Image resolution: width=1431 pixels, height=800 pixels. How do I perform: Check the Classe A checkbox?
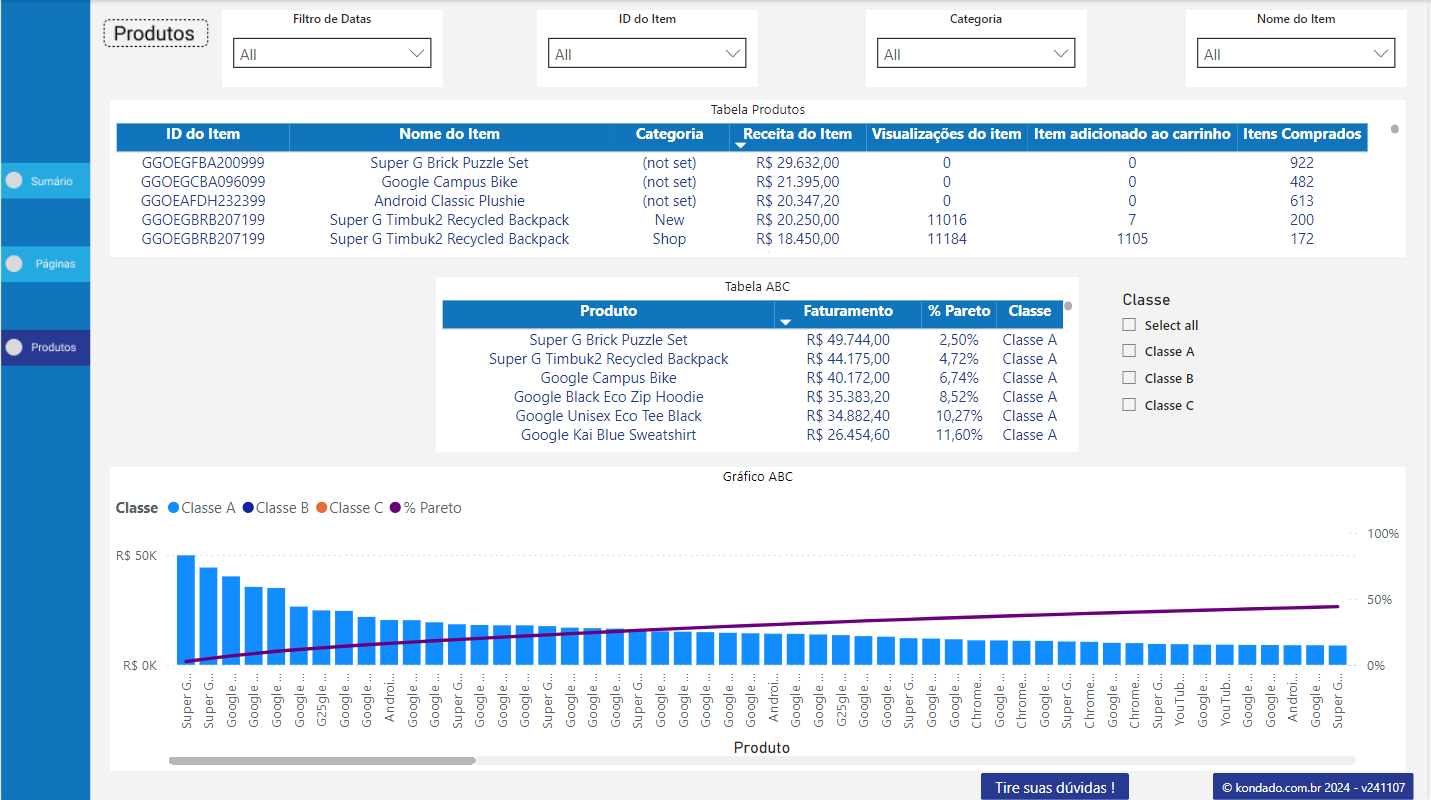click(x=1131, y=351)
